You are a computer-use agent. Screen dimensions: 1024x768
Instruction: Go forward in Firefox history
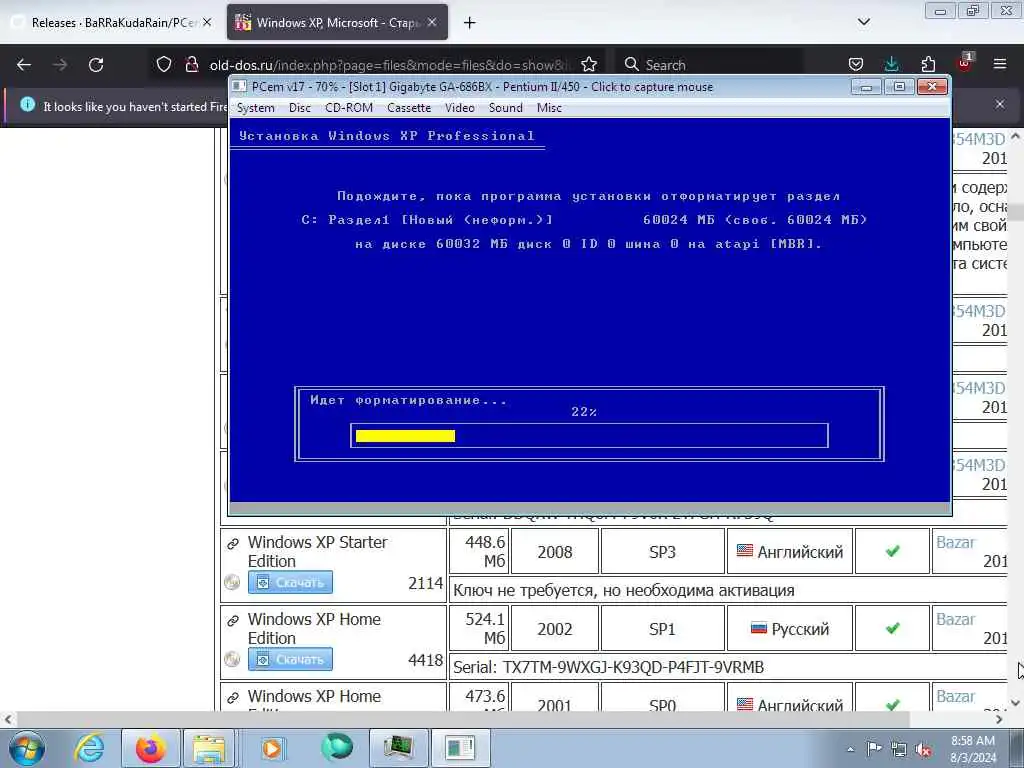pos(60,65)
